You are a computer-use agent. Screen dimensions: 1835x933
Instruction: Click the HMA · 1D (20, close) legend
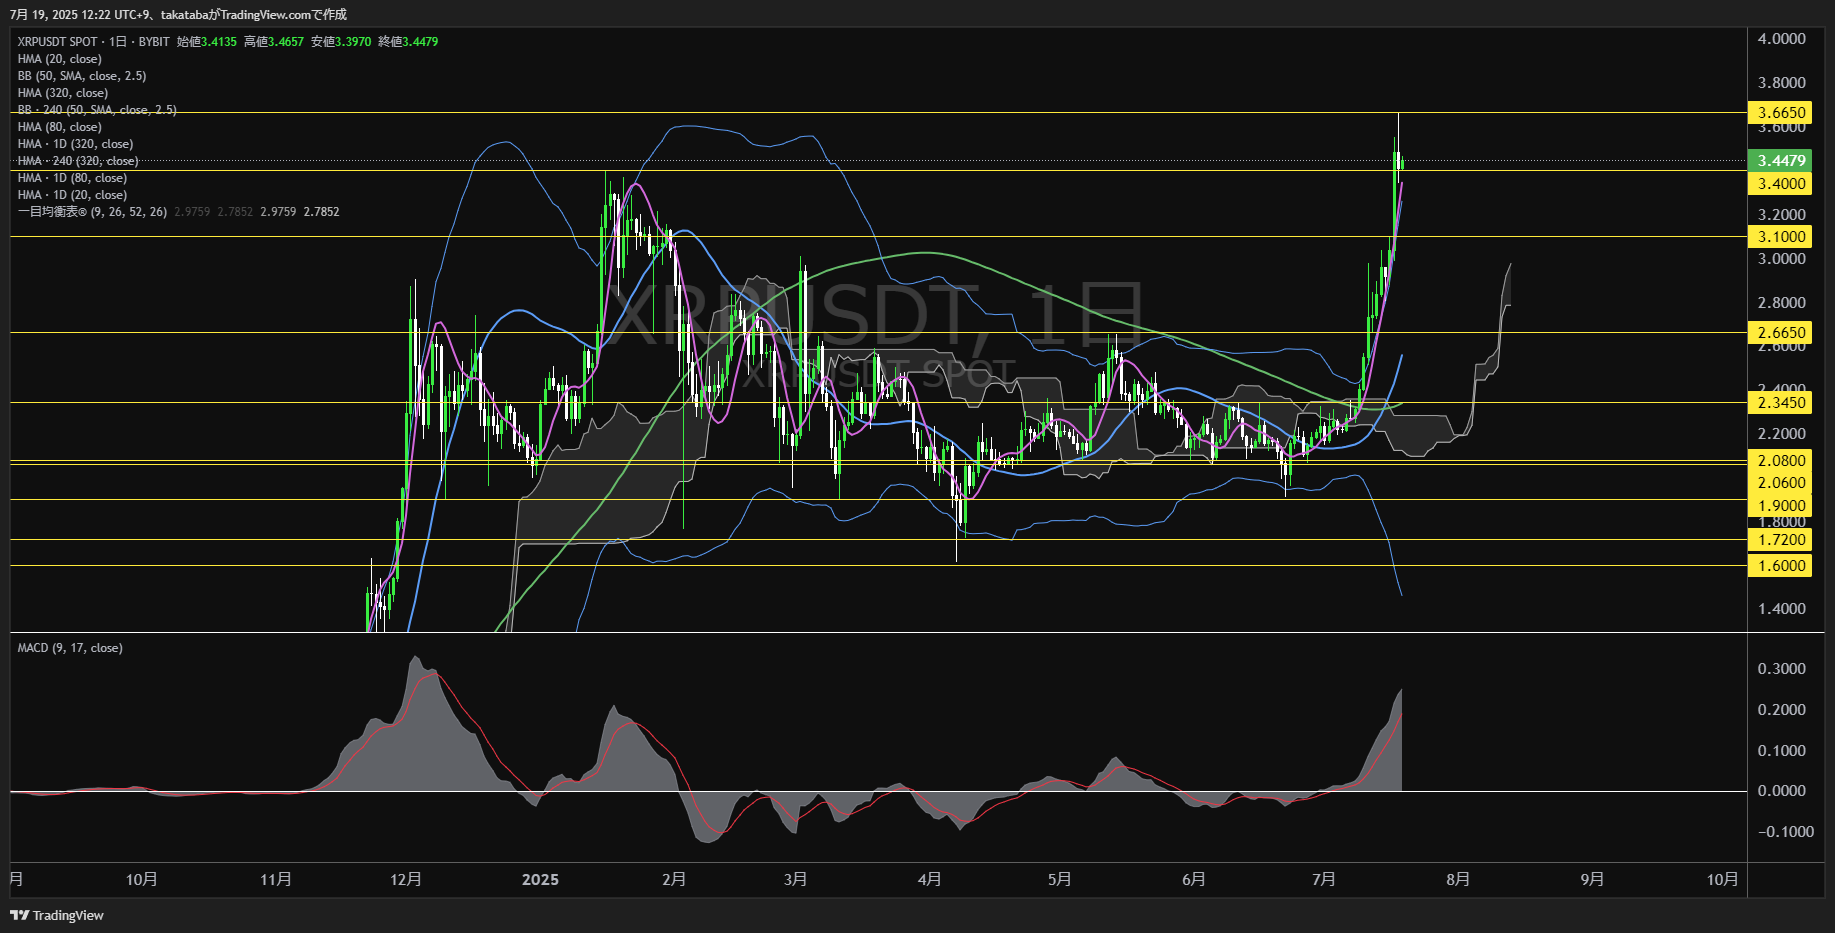72,195
